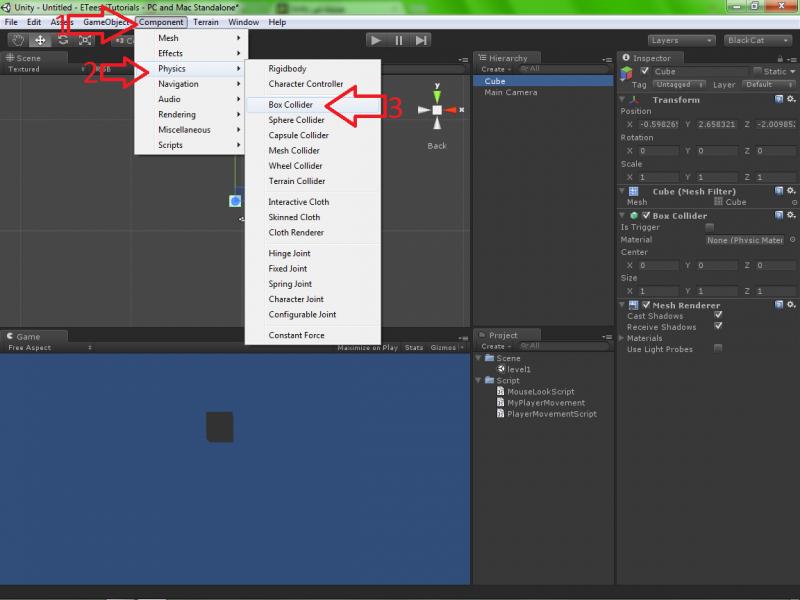Open Project panel options menu icon
The height and width of the screenshot is (600, 800).
607,337
